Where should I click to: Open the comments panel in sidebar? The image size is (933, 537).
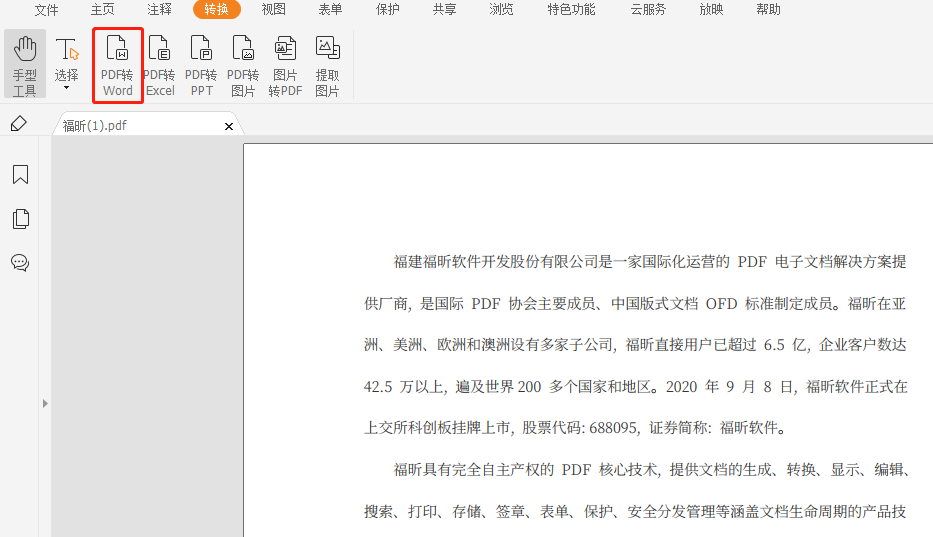pyautogui.click(x=20, y=263)
